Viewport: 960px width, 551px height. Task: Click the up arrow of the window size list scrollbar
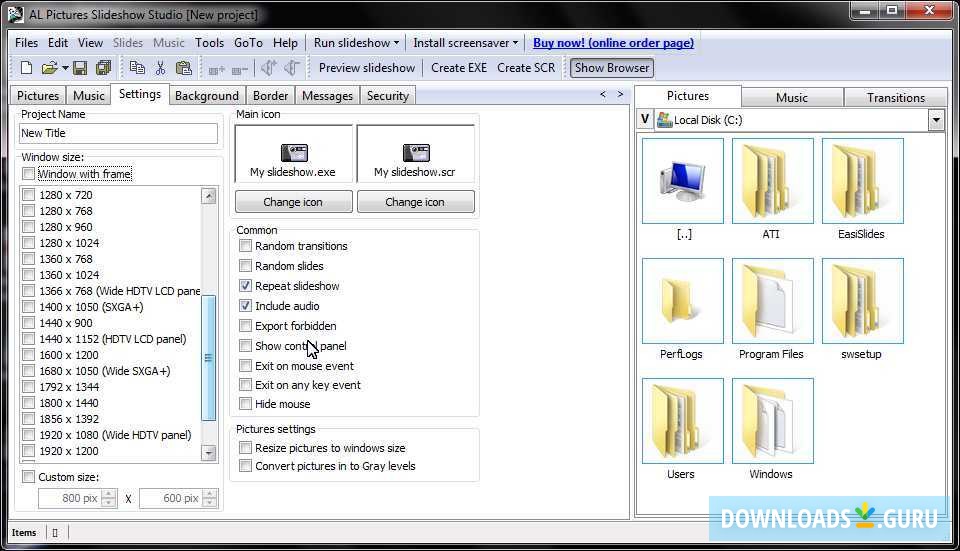[x=209, y=196]
